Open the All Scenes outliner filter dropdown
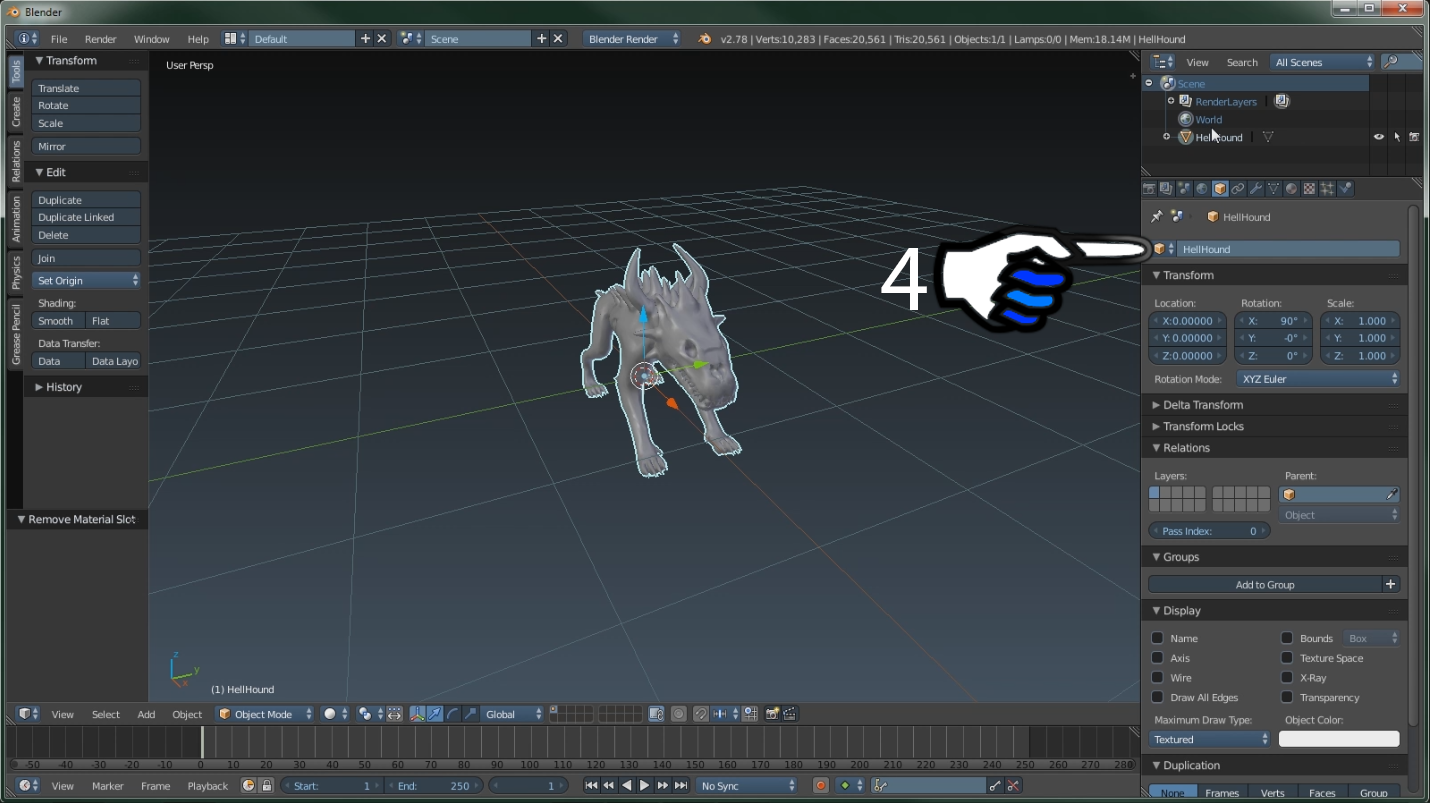 1323,62
